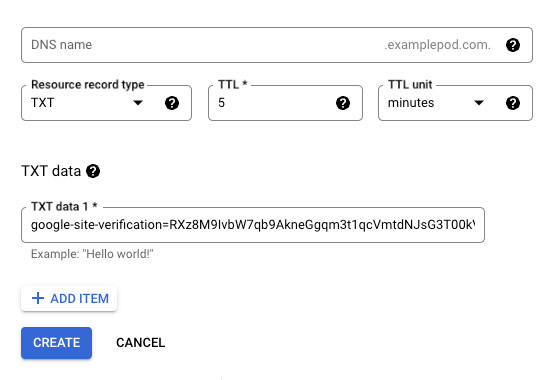Click into the TTL value field

point(271,103)
